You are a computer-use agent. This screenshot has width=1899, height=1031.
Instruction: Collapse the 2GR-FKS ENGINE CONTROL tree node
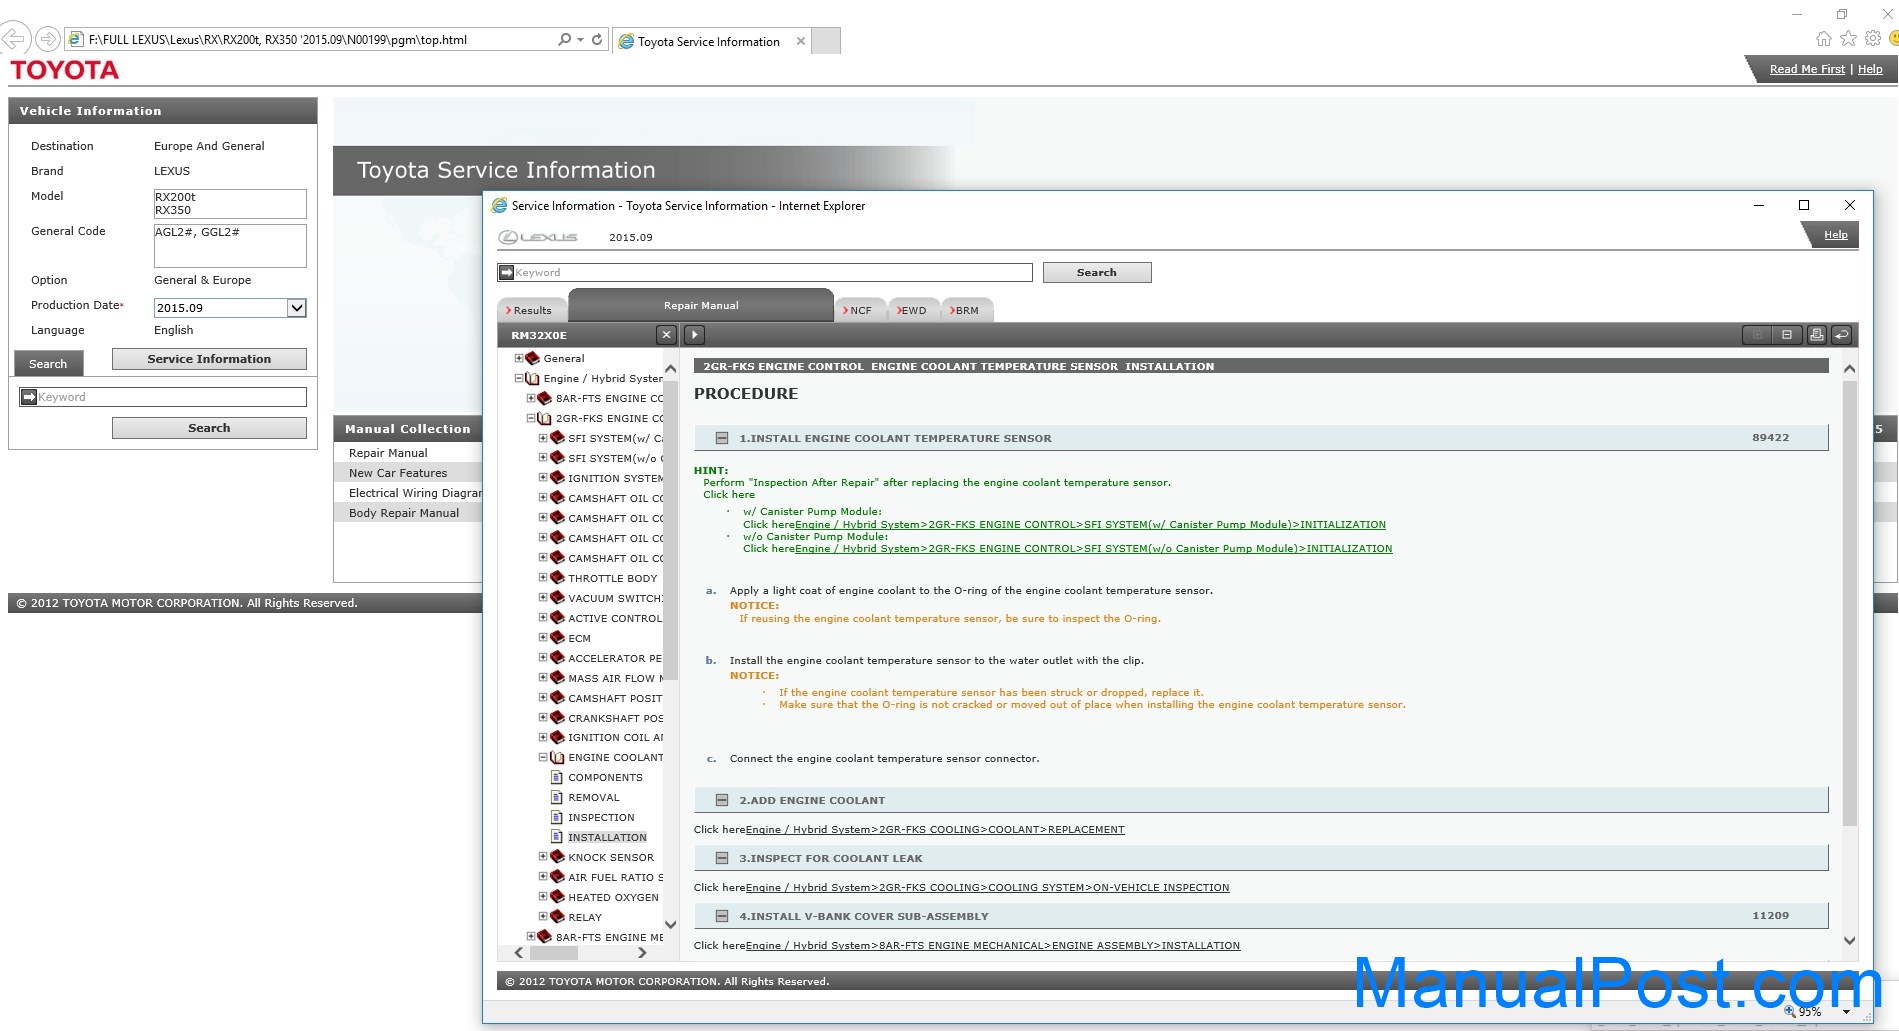click(531, 418)
